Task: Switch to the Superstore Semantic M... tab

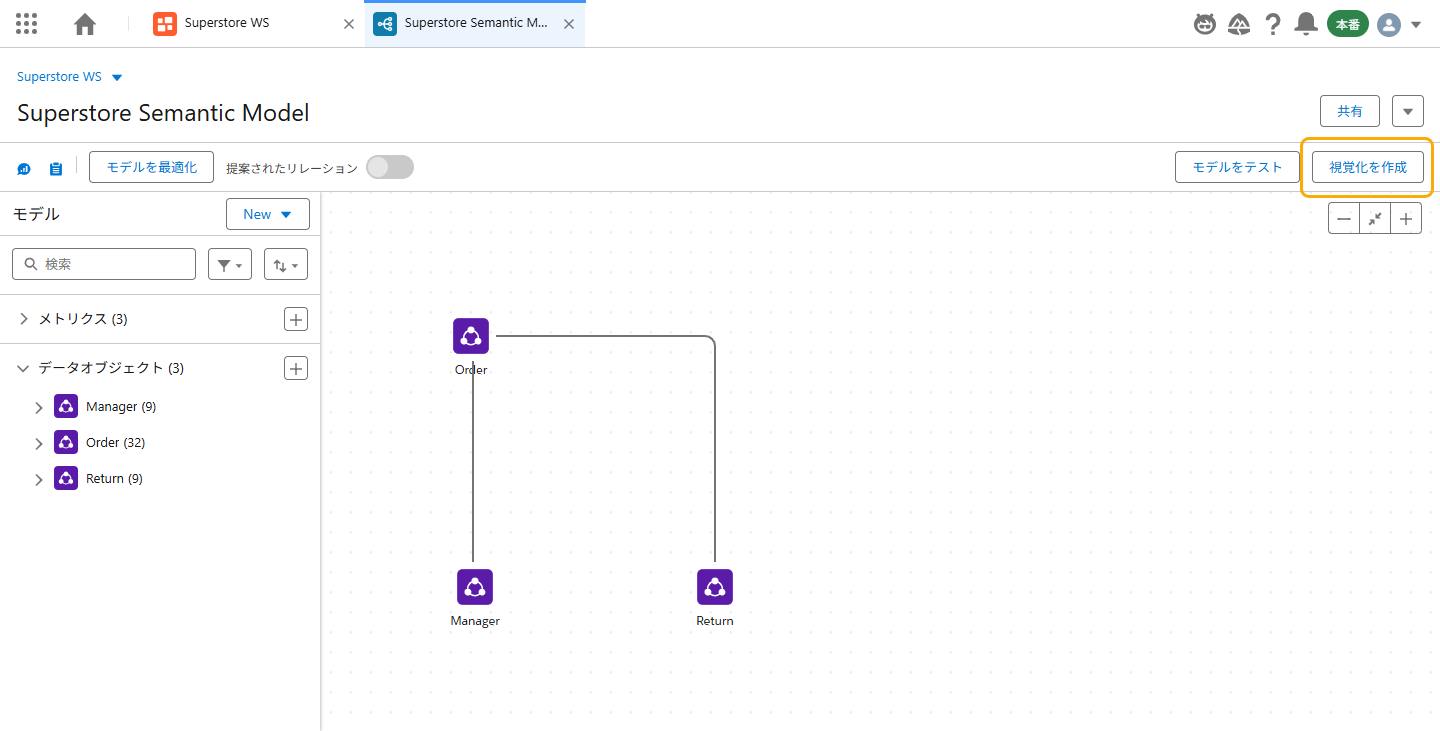Action: 475,23
